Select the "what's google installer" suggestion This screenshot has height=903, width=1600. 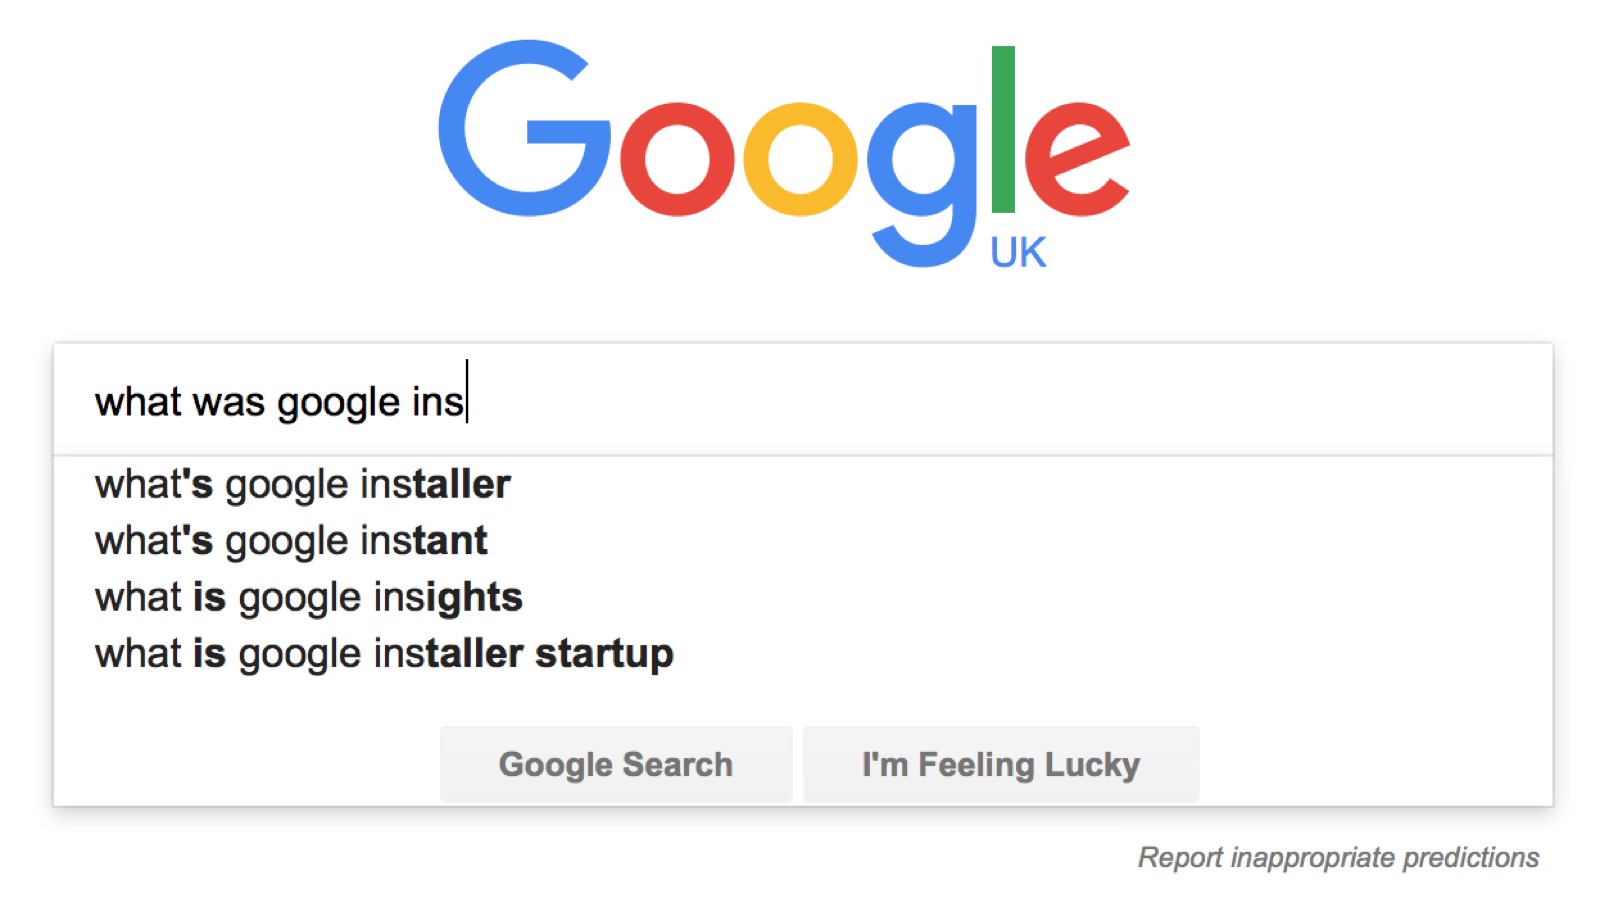303,485
